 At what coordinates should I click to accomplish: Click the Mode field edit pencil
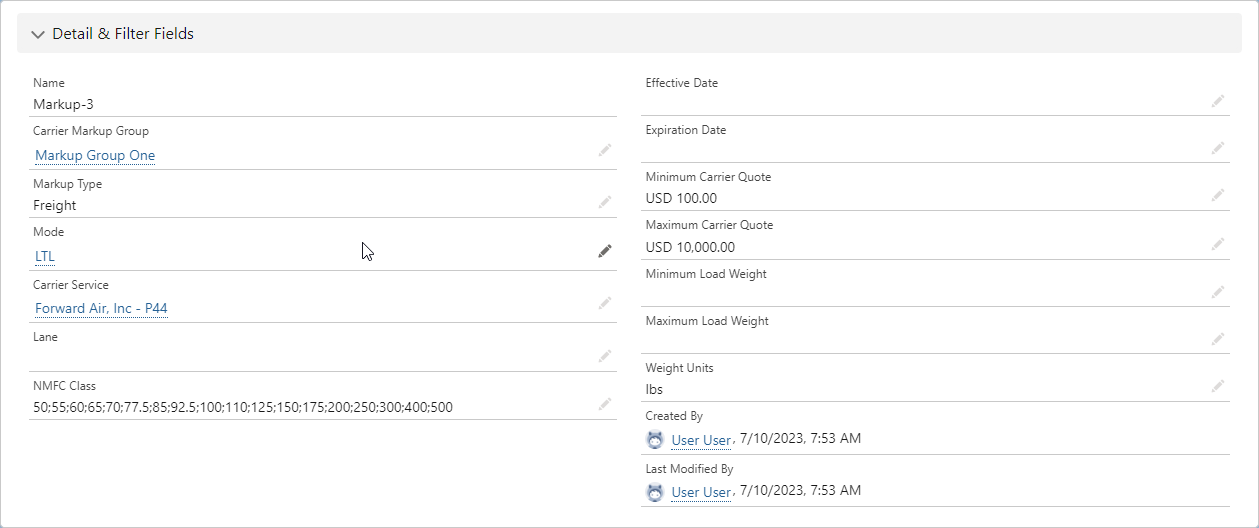(605, 251)
